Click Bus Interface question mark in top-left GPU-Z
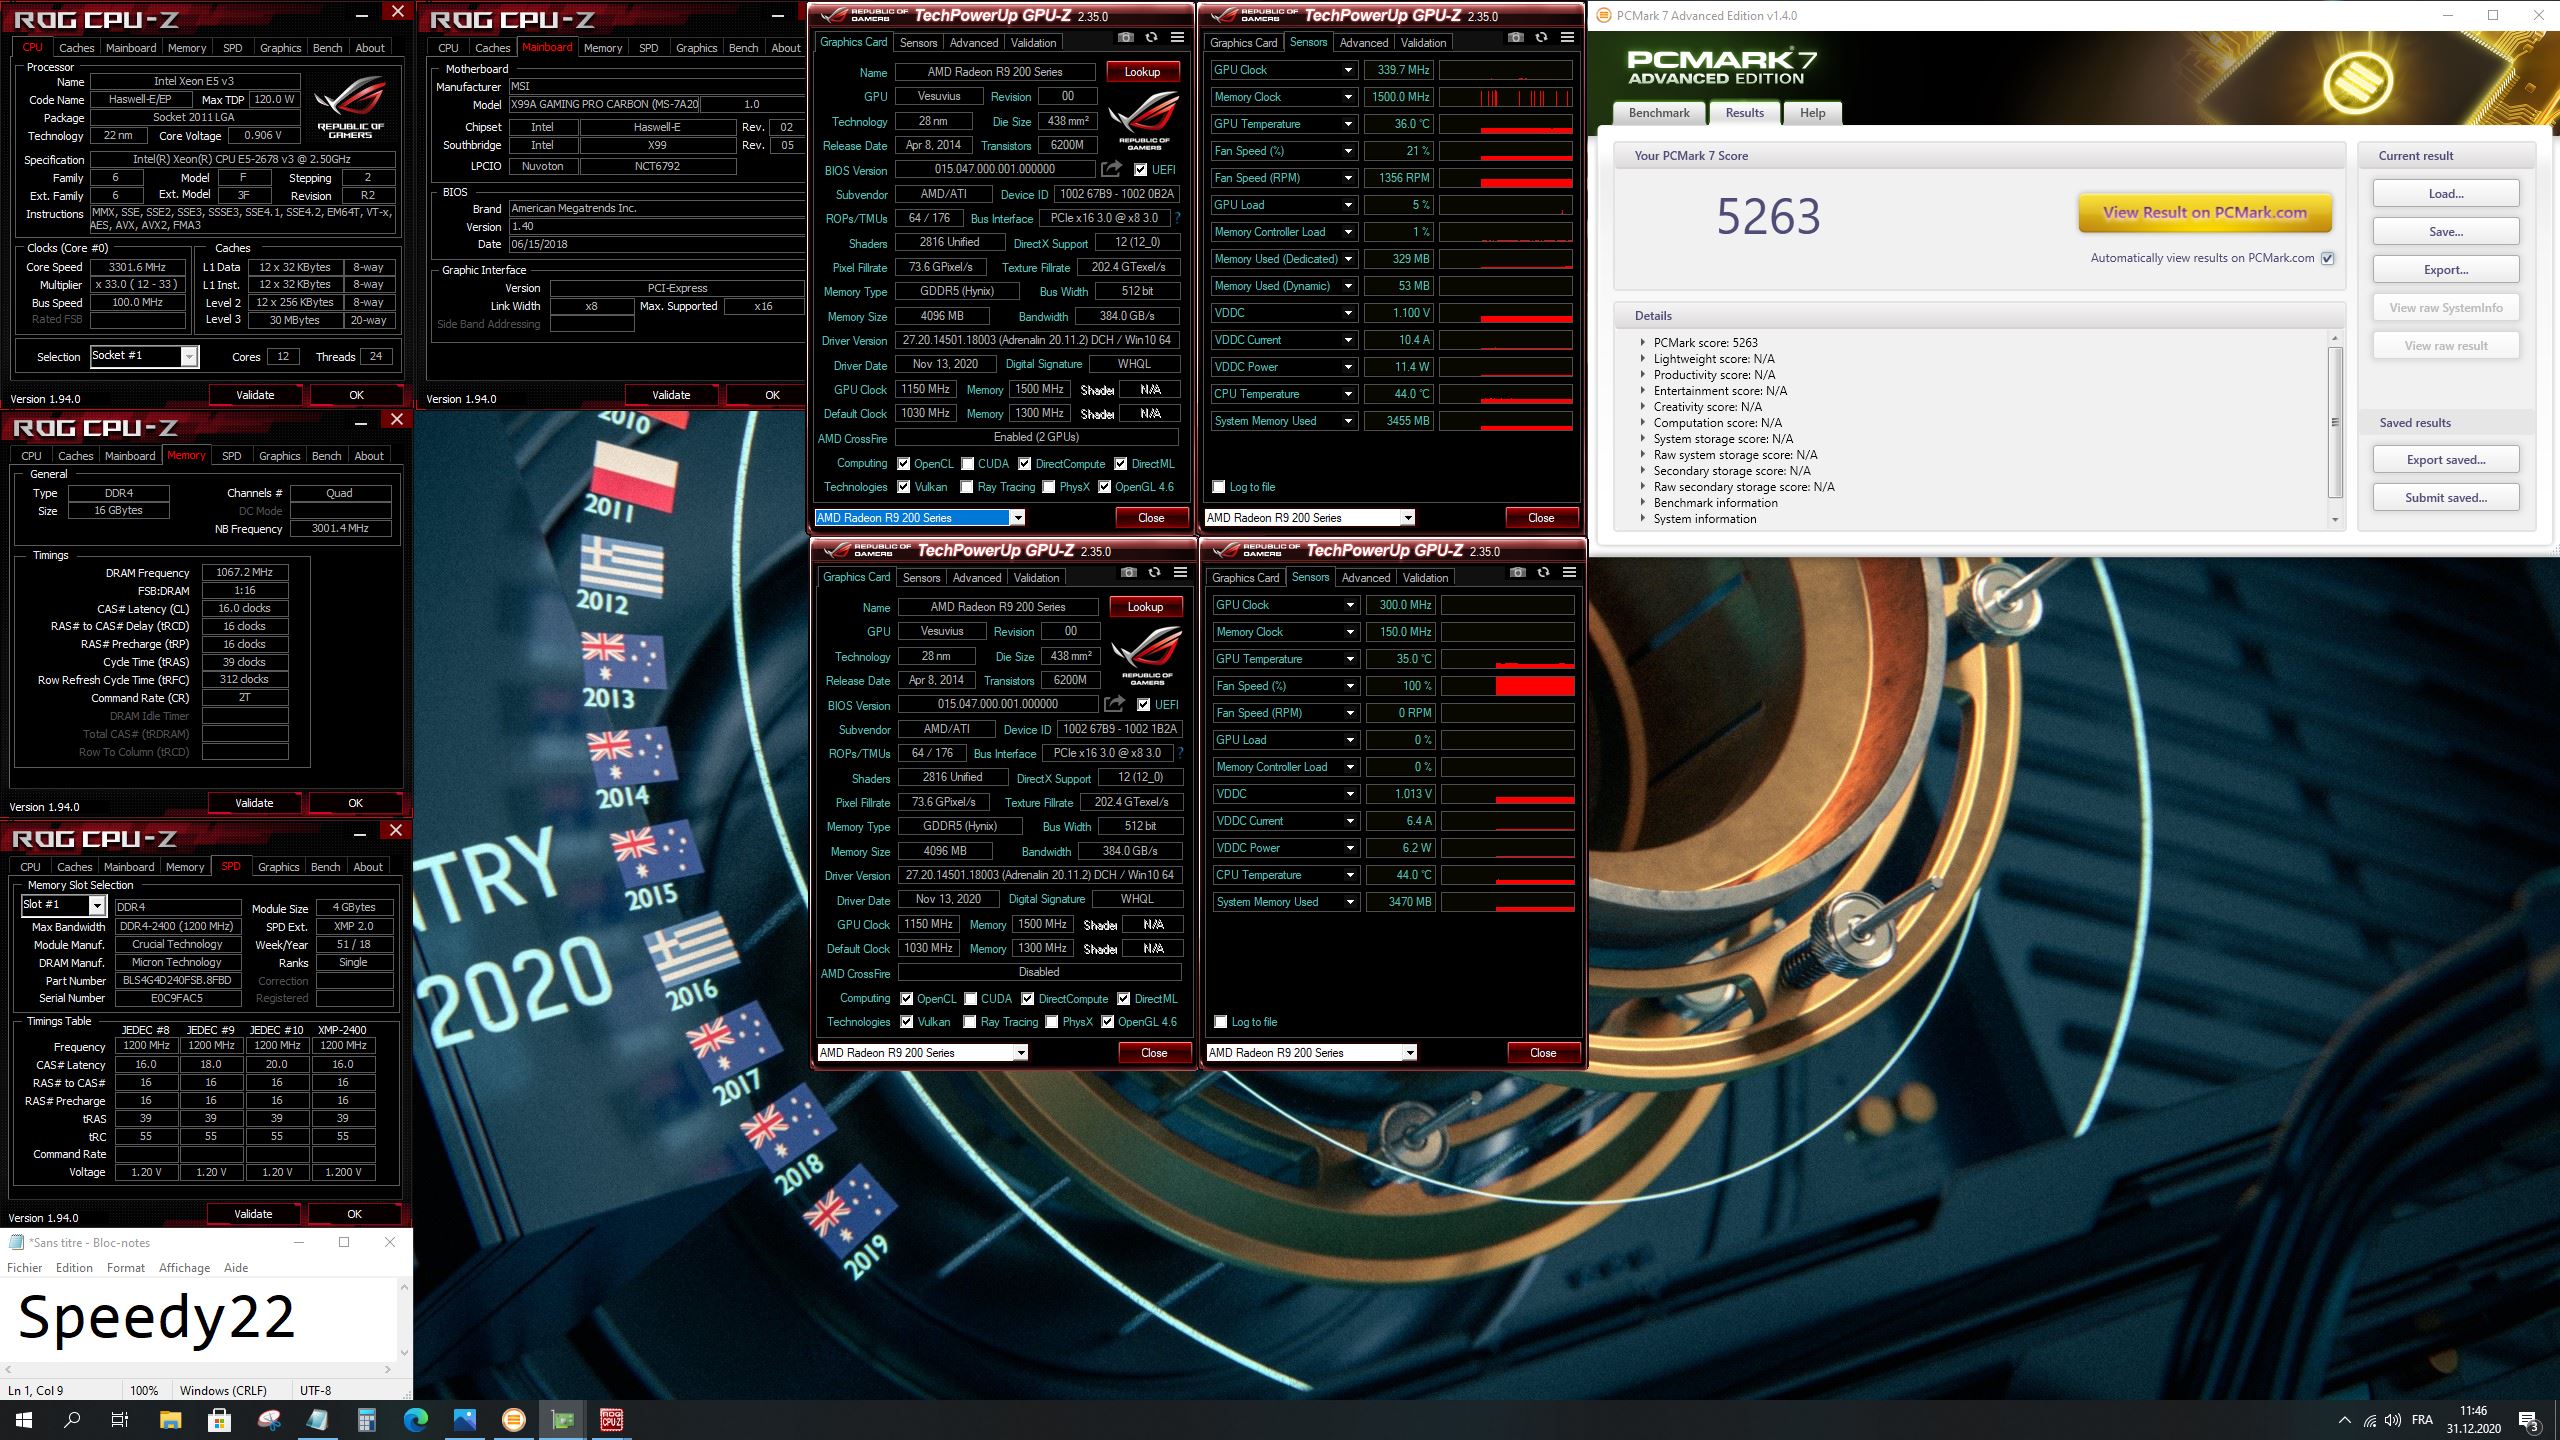The width and height of the screenshot is (2560, 1440). click(1177, 218)
